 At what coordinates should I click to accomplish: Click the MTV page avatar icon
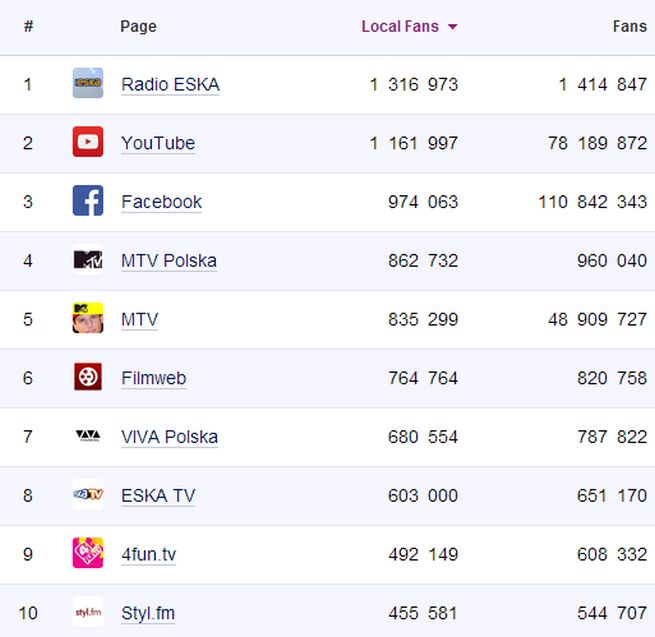pos(88,319)
